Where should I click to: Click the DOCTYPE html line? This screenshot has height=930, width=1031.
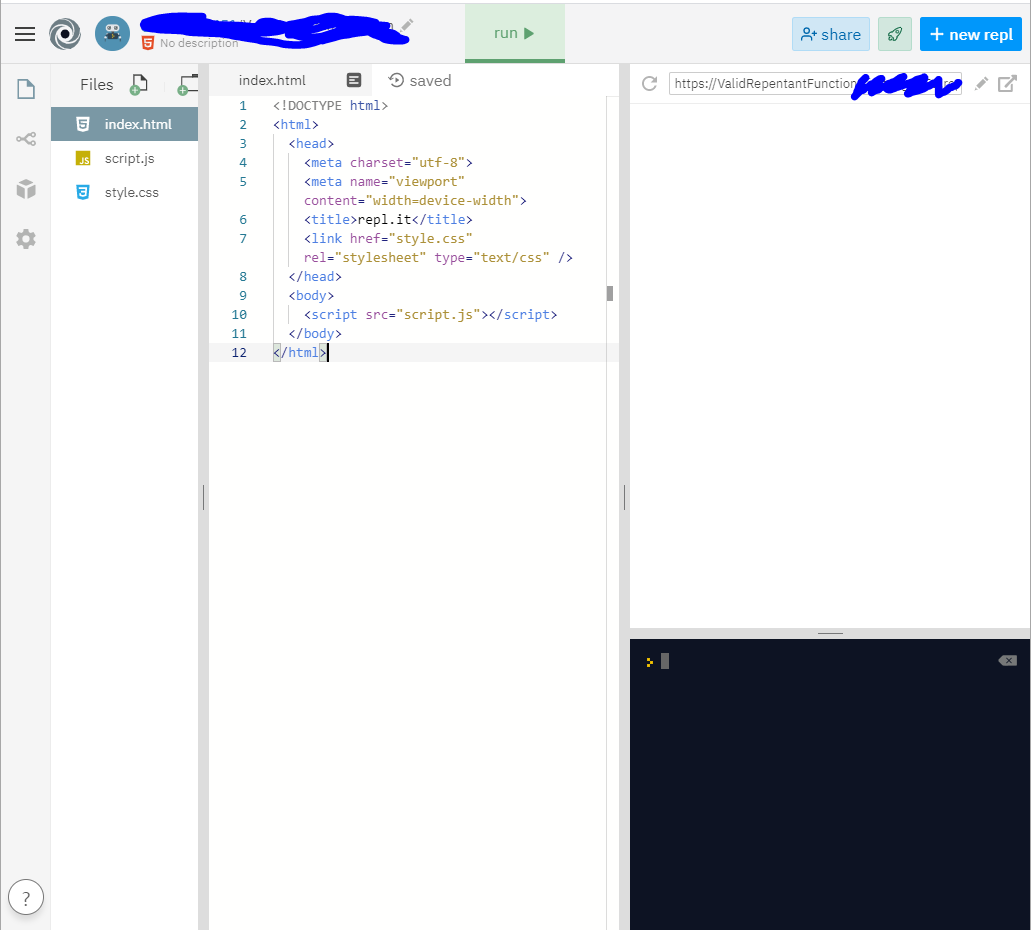330,105
